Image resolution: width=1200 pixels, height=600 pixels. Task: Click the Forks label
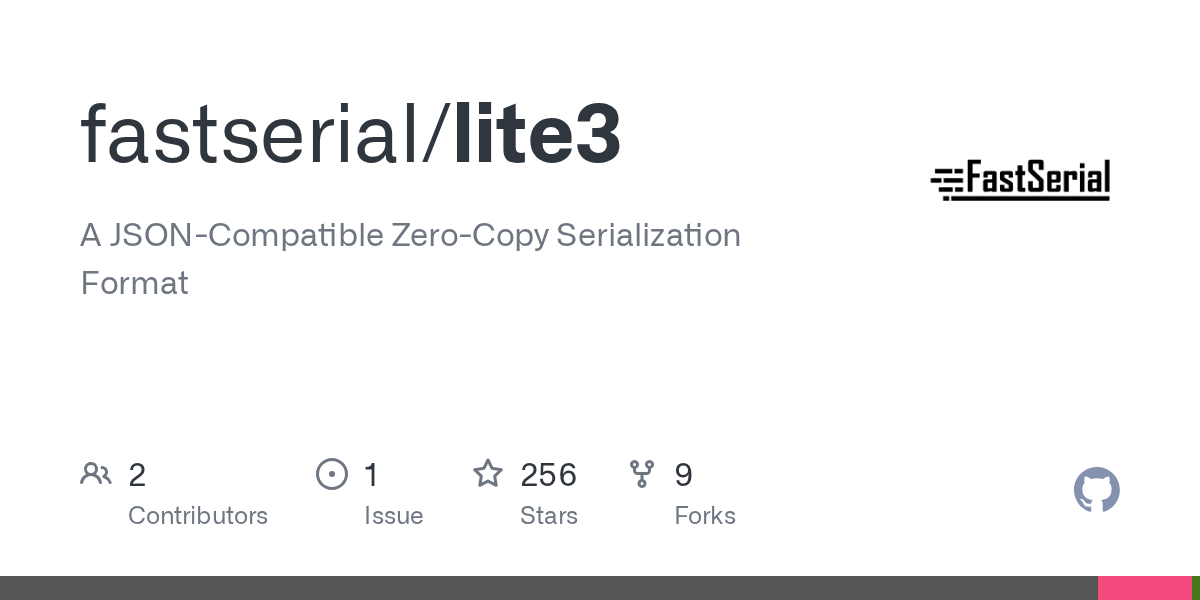click(705, 516)
